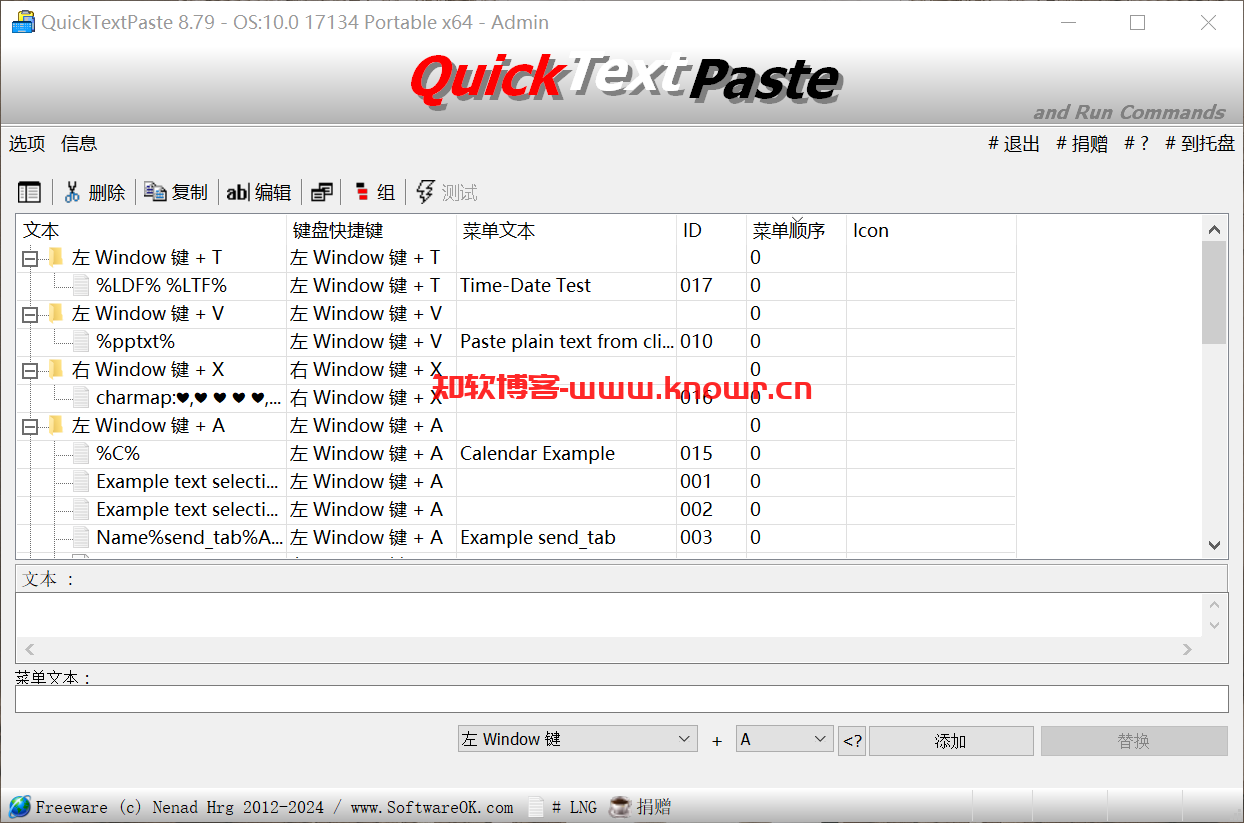Click the list scrollbar up arrow

coord(1214,229)
